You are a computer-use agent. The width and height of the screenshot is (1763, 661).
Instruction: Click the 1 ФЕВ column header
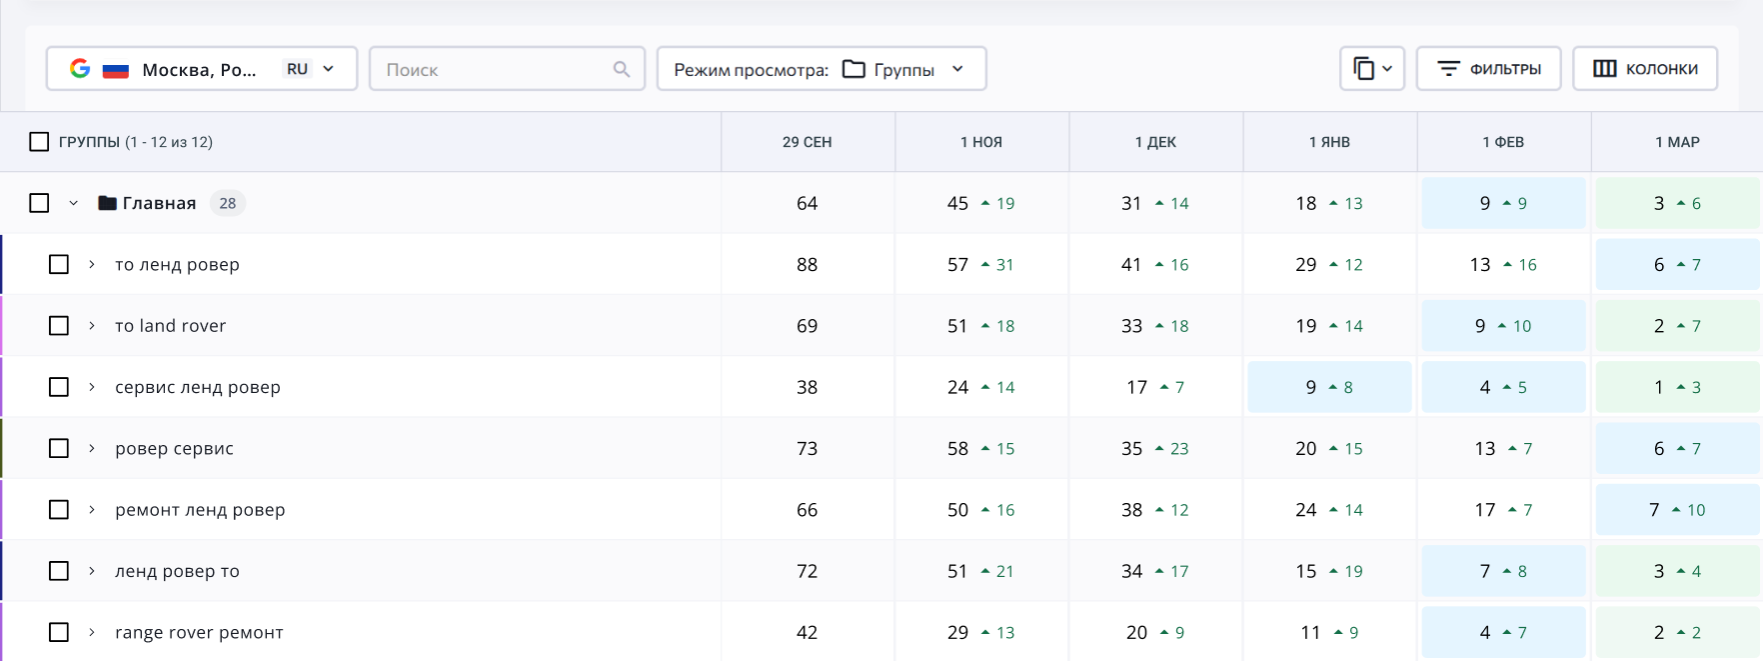click(1503, 142)
